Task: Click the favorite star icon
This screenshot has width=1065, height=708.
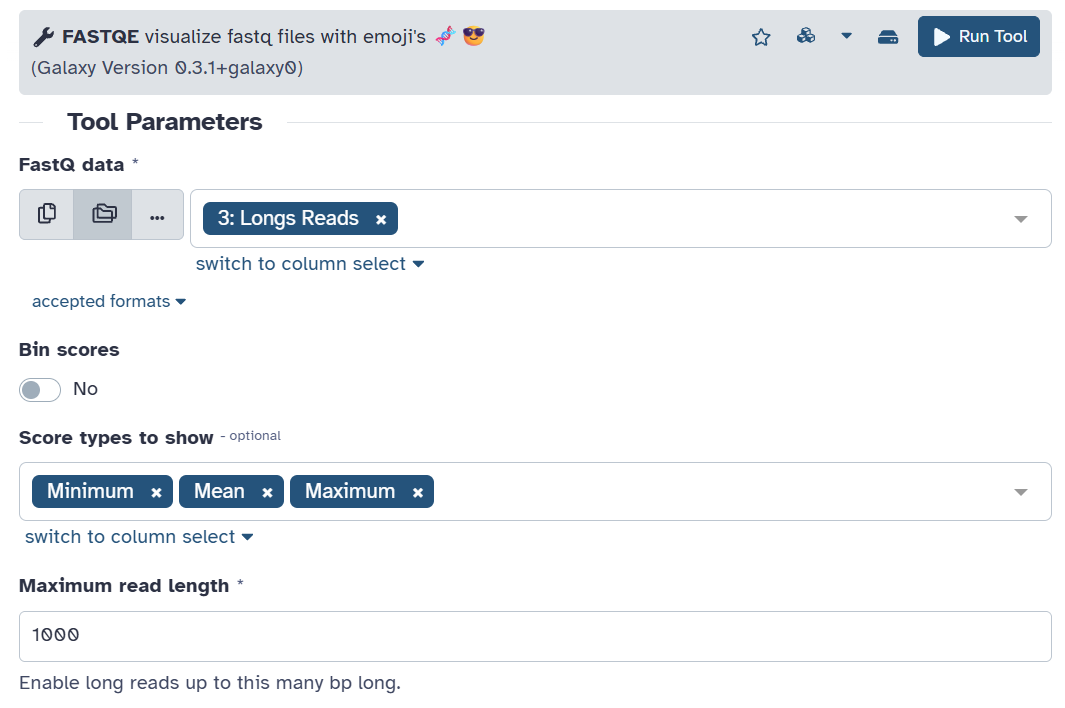Action: (761, 37)
